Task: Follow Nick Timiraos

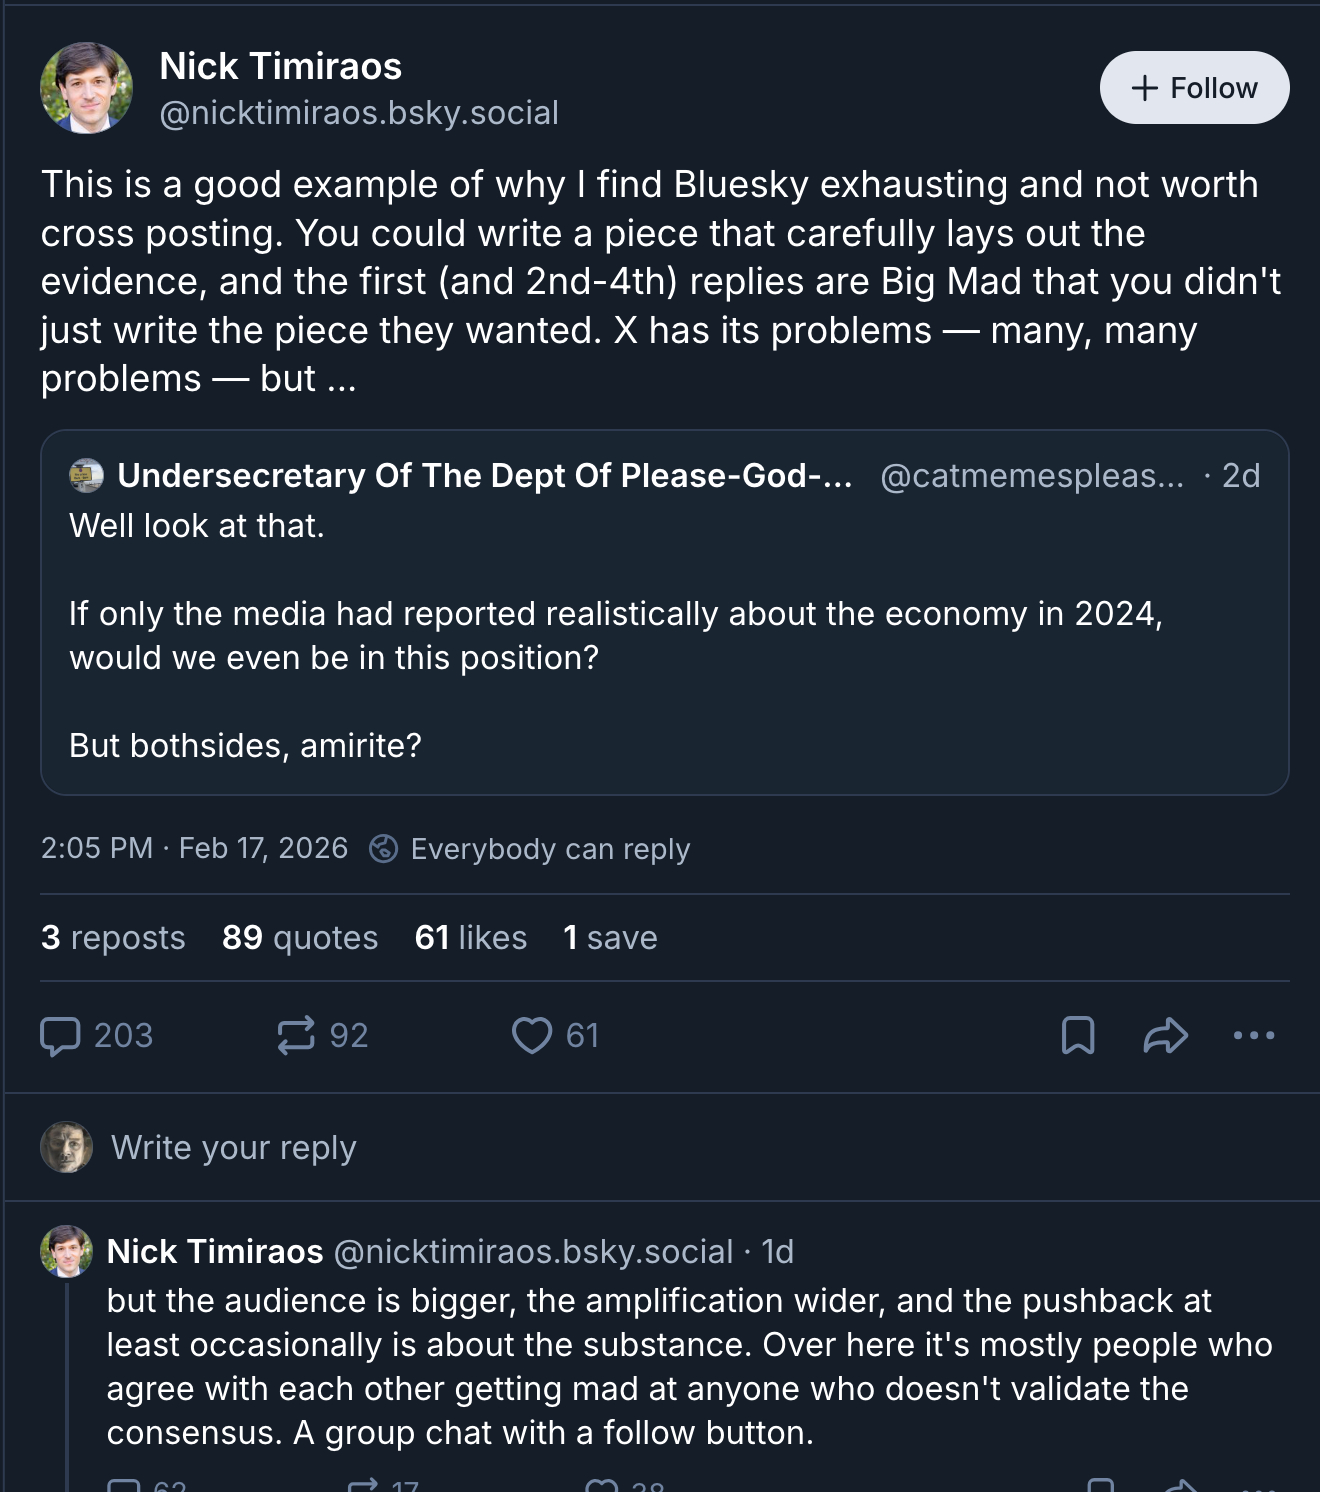Action: pos(1194,88)
